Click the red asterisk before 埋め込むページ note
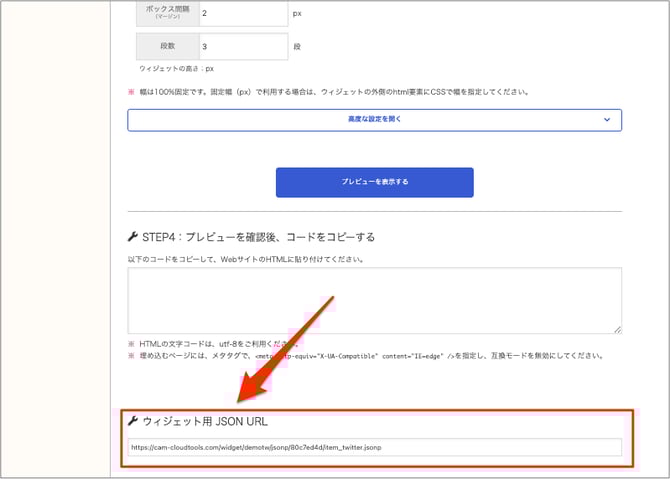670x479 pixels. click(131, 356)
